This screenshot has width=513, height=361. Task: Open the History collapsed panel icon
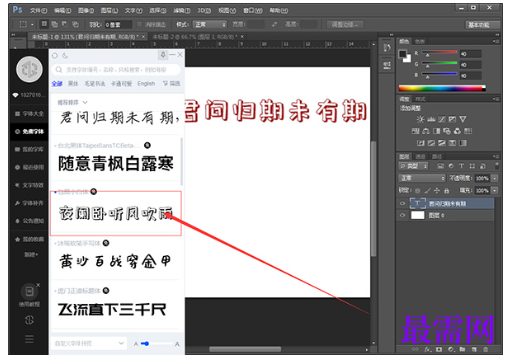pyautogui.click(x=387, y=48)
